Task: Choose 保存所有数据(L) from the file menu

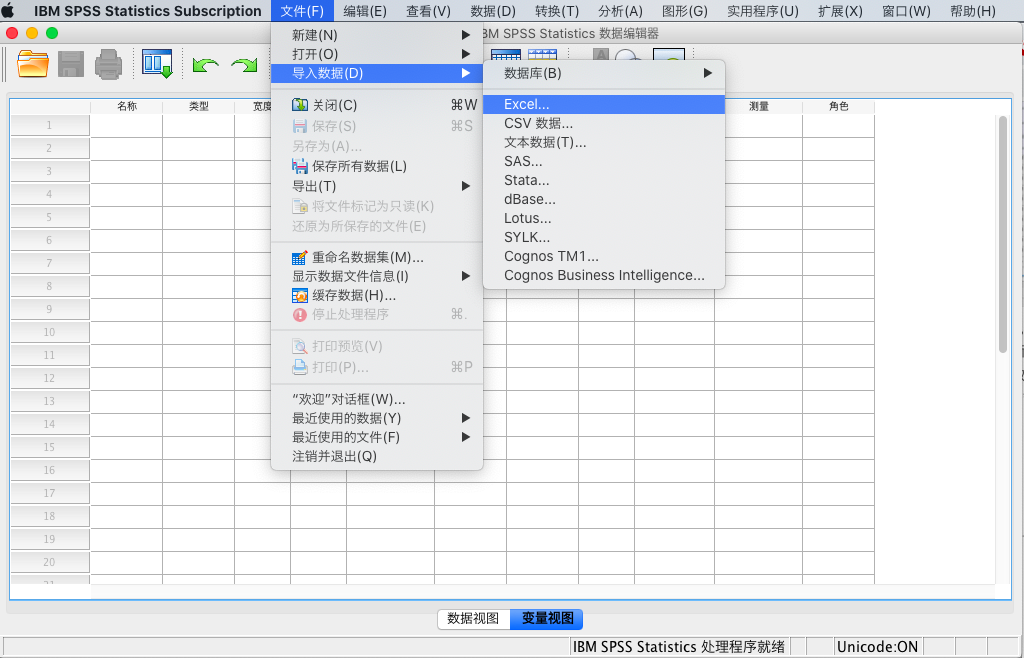Action: [x=377, y=166]
